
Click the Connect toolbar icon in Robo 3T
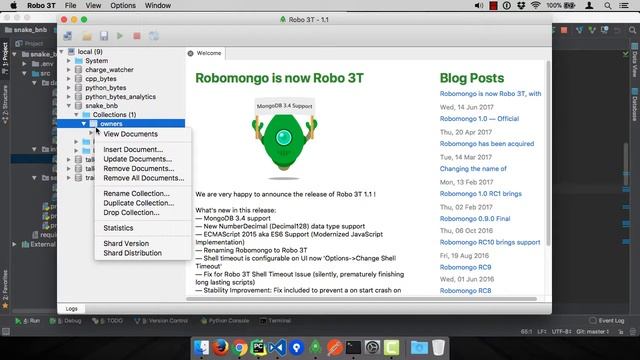point(68,36)
